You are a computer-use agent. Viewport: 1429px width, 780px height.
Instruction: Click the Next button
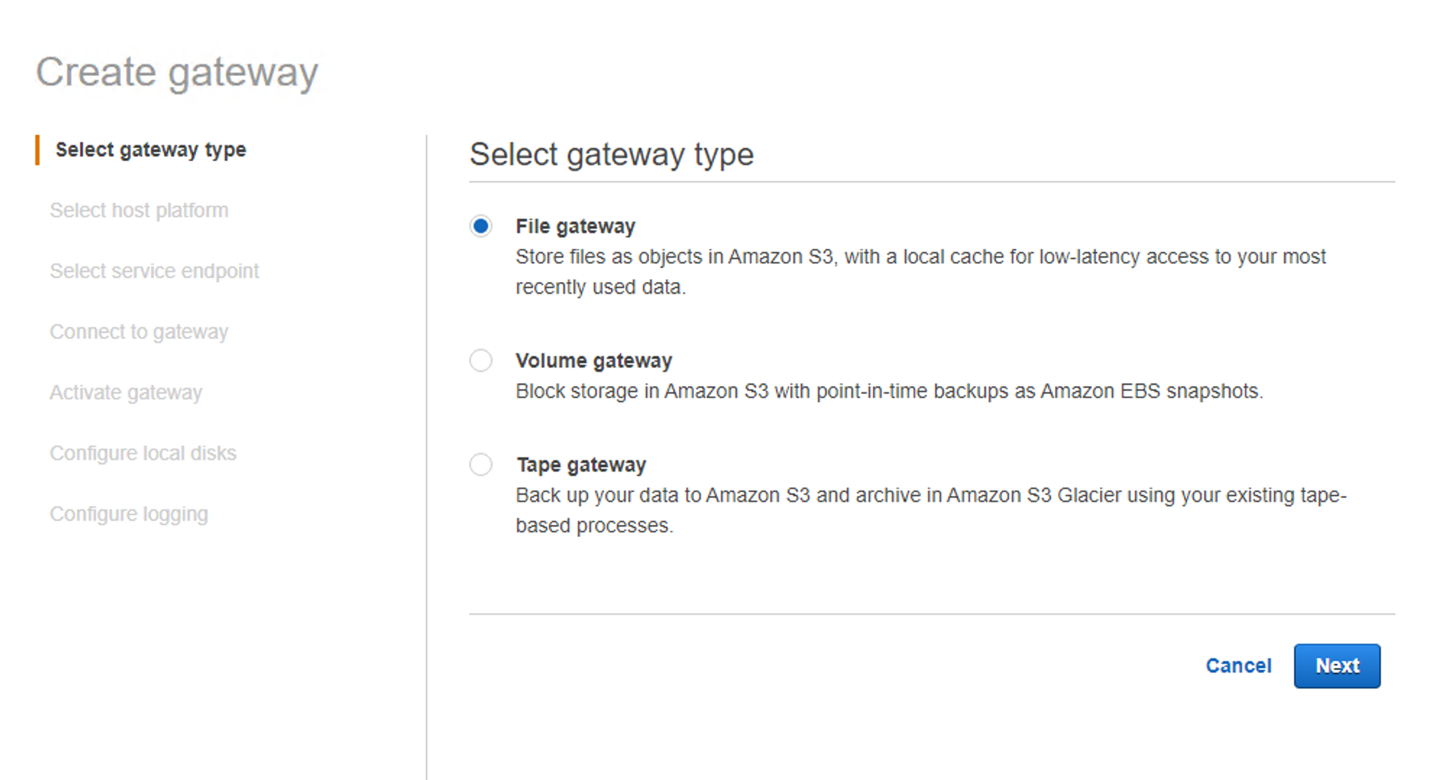(1337, 666)
